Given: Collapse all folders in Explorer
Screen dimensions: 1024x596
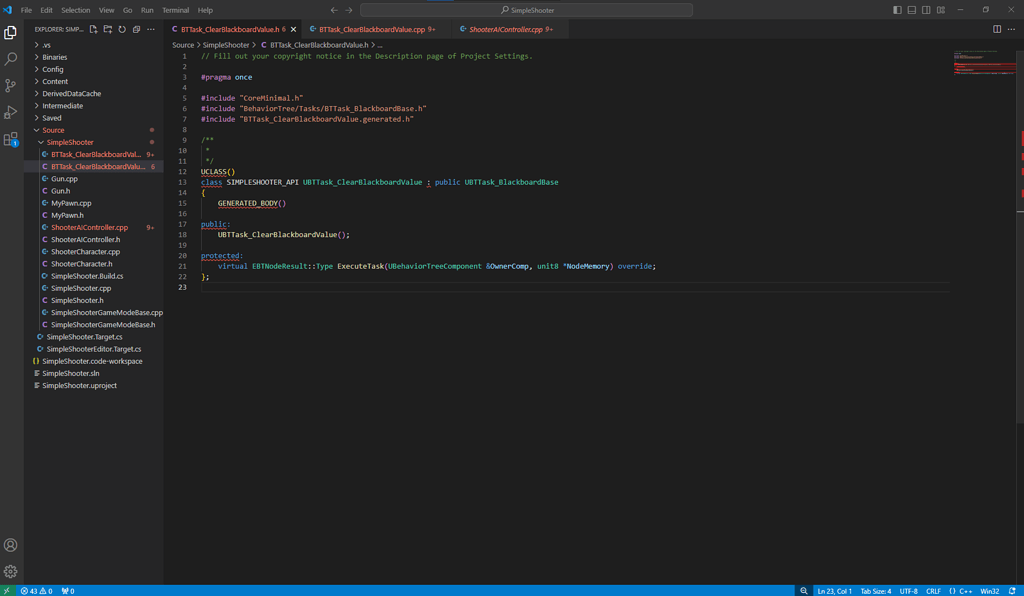Looking at the screenshot, I should pyautogui.click(x=136, y=29).
